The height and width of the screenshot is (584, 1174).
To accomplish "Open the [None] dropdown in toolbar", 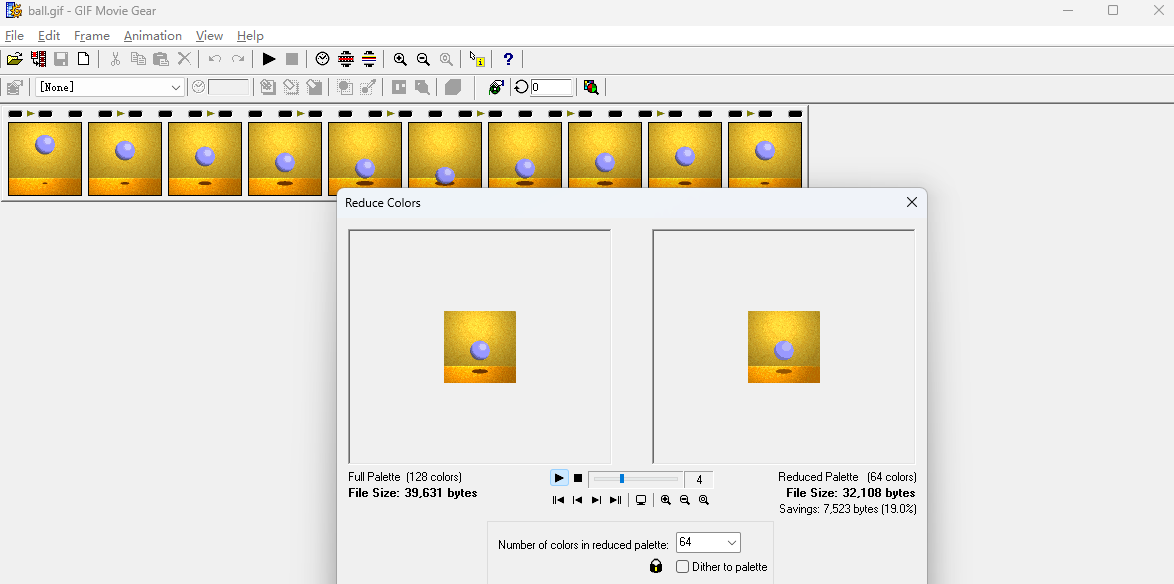I will tap(176, 87).
